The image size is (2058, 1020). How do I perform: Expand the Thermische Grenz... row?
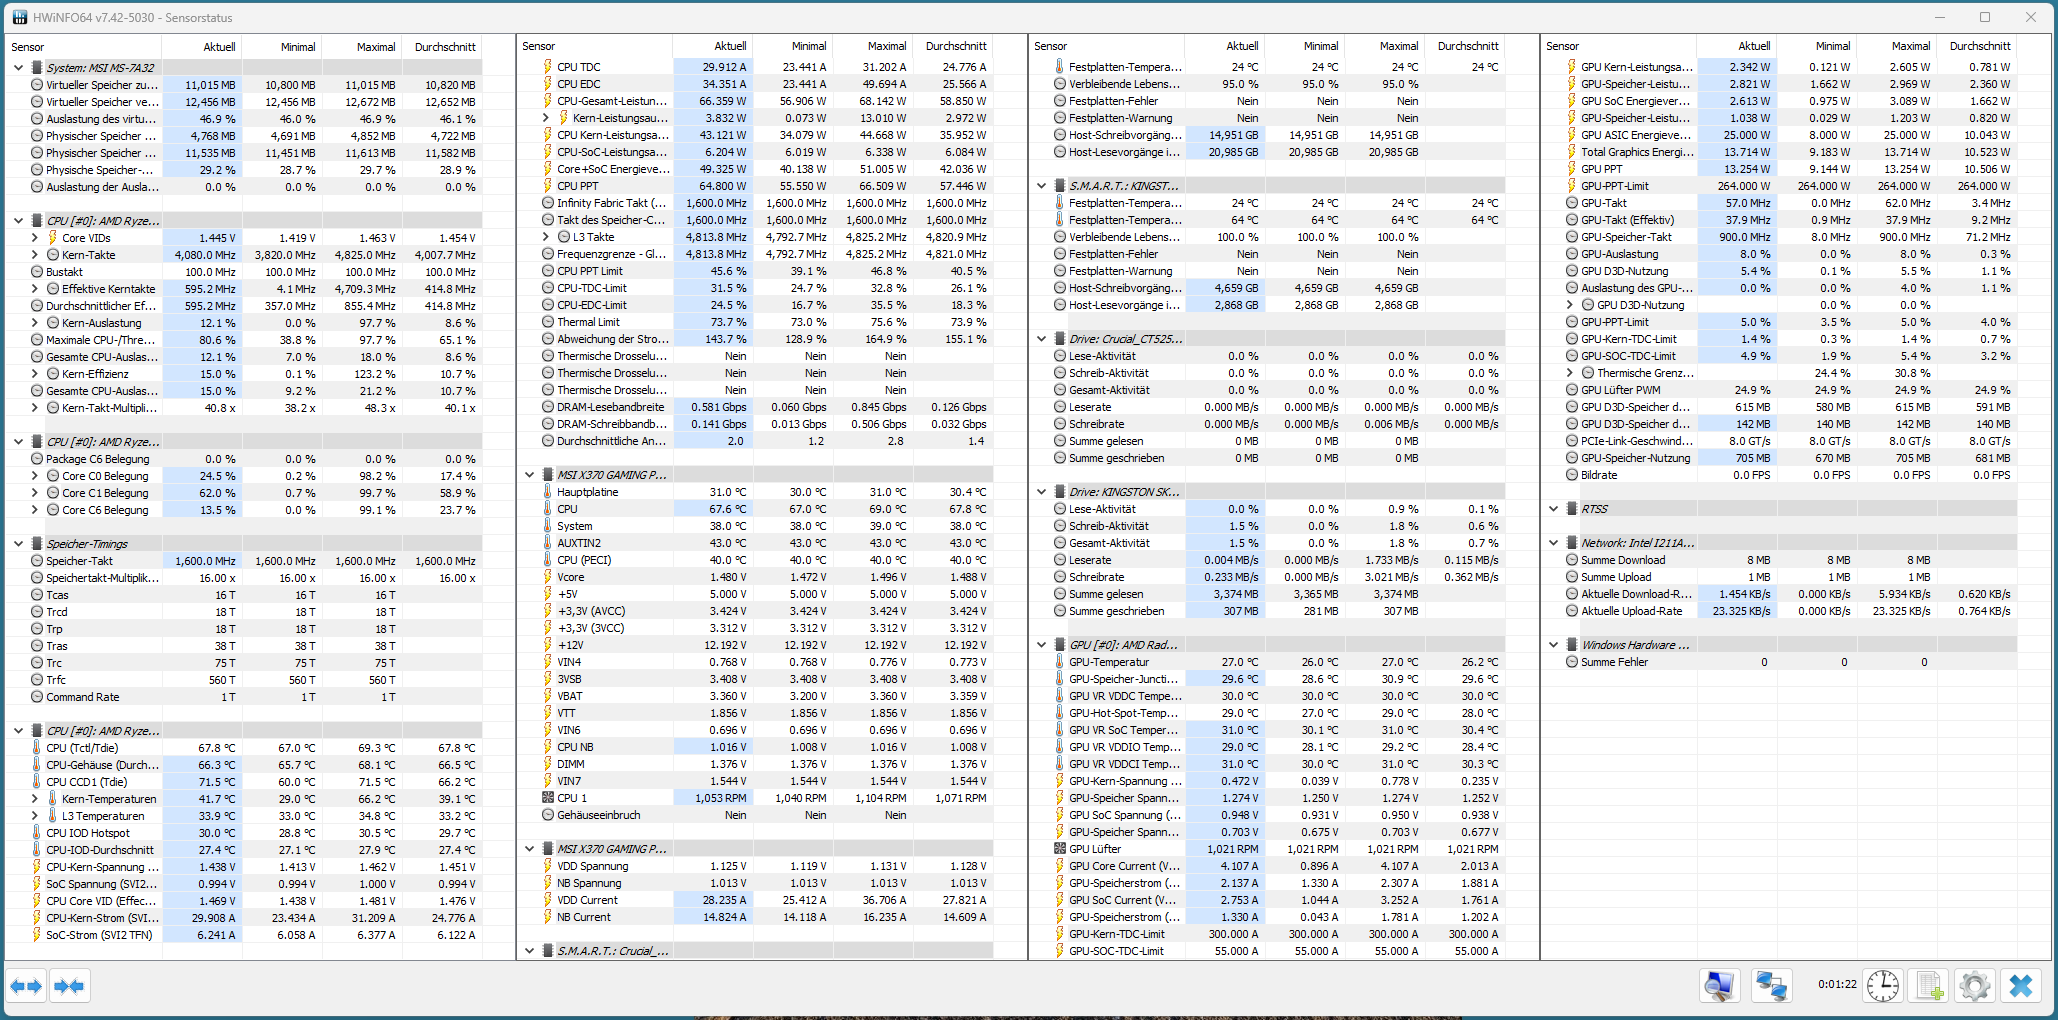(1569, 373)
